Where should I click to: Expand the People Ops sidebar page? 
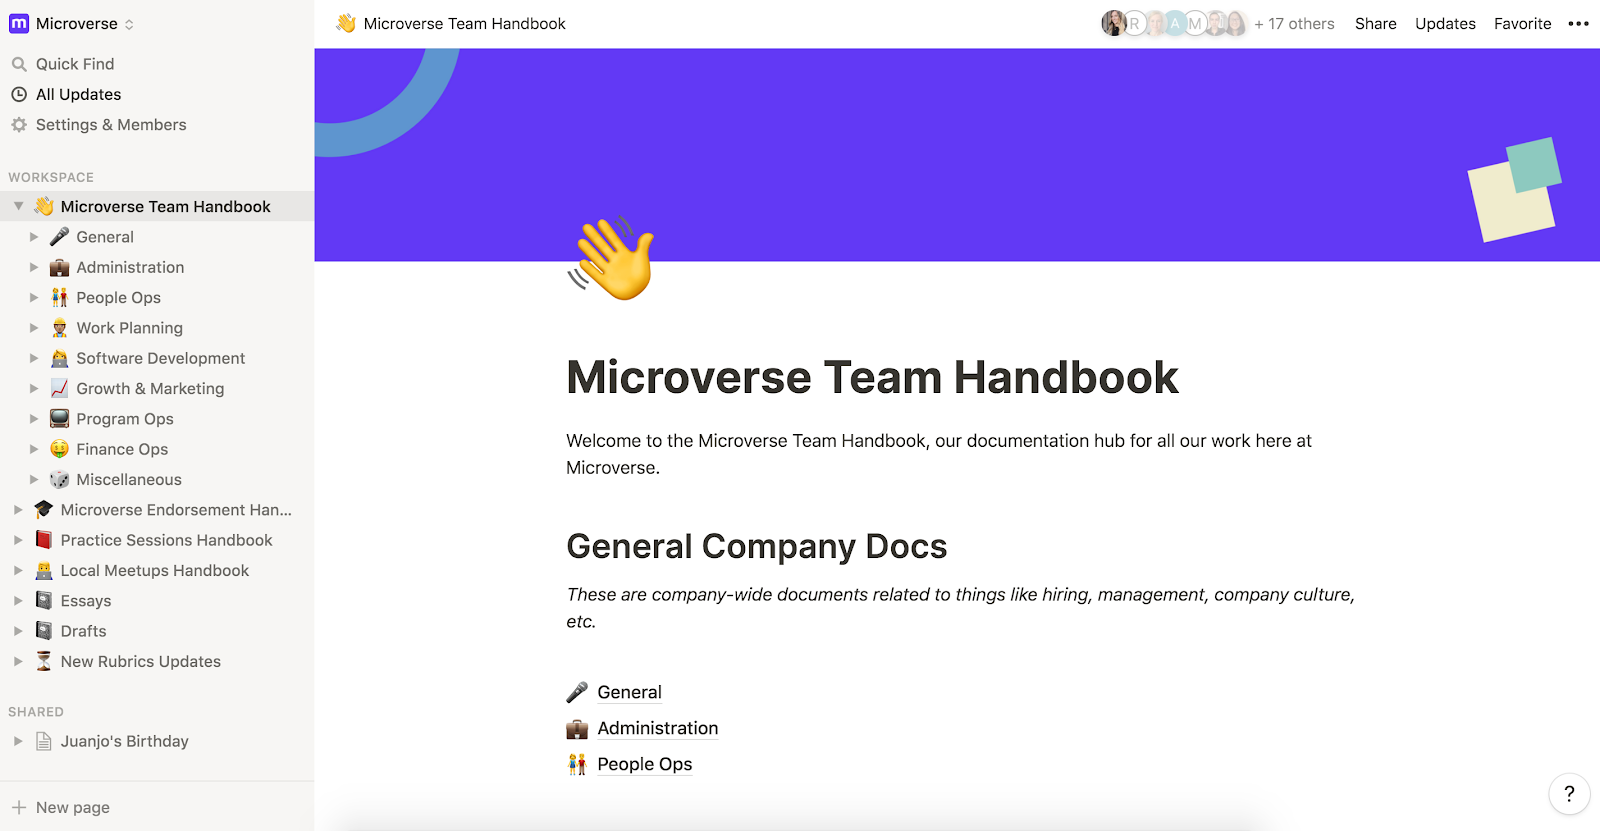tap(34, 297)
